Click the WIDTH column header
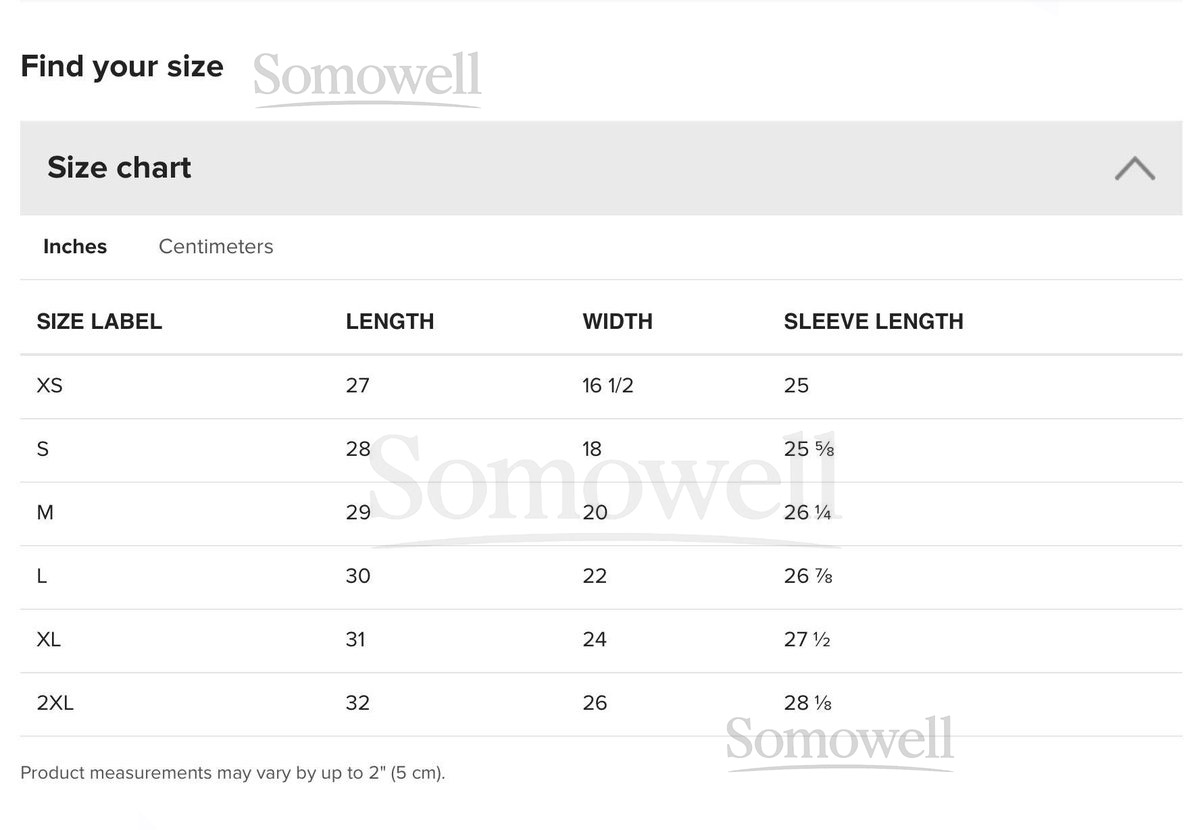This screenshot has height=830, width=1200. (617, 322)
